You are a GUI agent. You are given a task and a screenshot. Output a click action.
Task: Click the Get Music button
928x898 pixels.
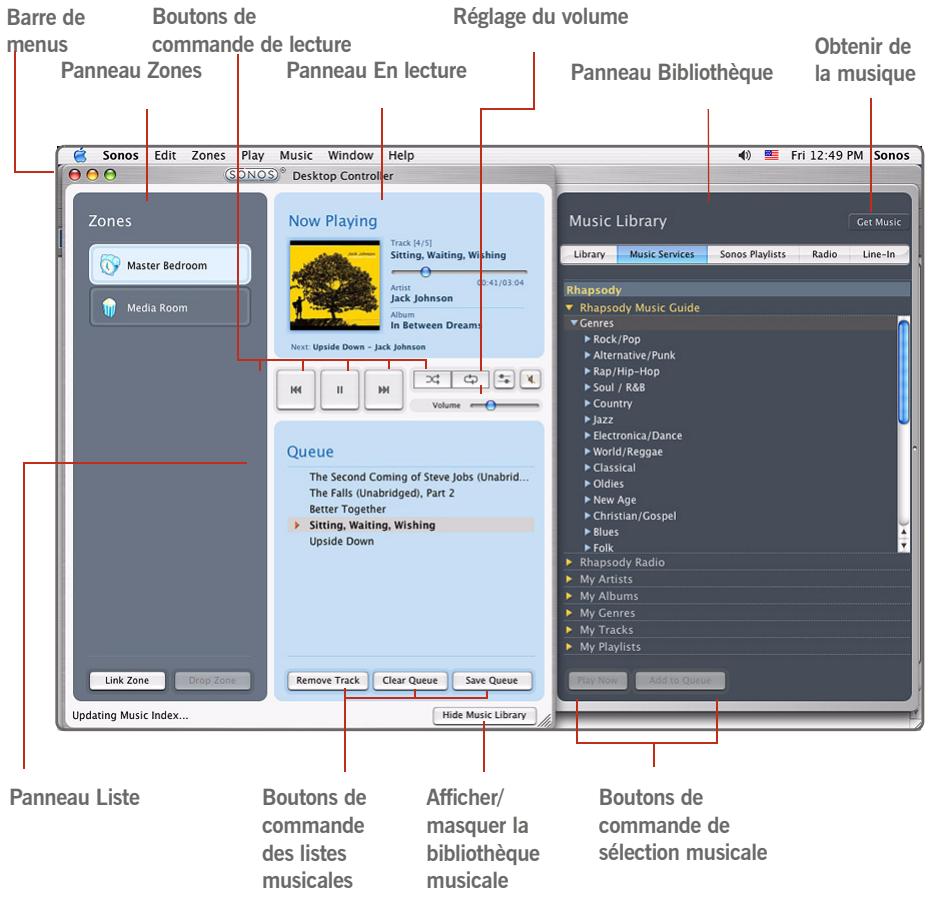pyautogui.click(x=879, y=222)
